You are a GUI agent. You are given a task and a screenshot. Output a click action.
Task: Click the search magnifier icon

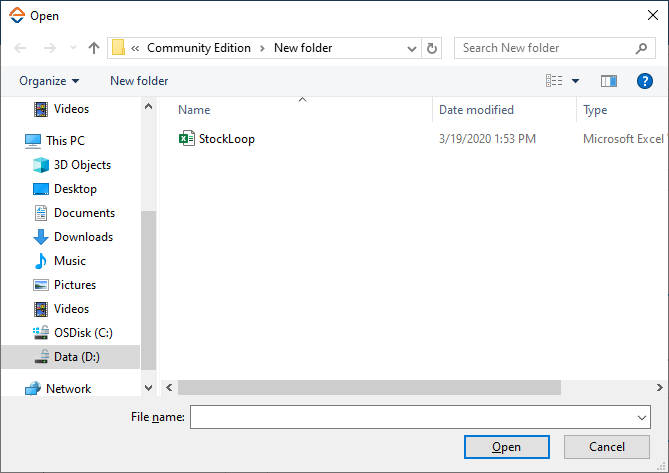[x=642, y=48]
